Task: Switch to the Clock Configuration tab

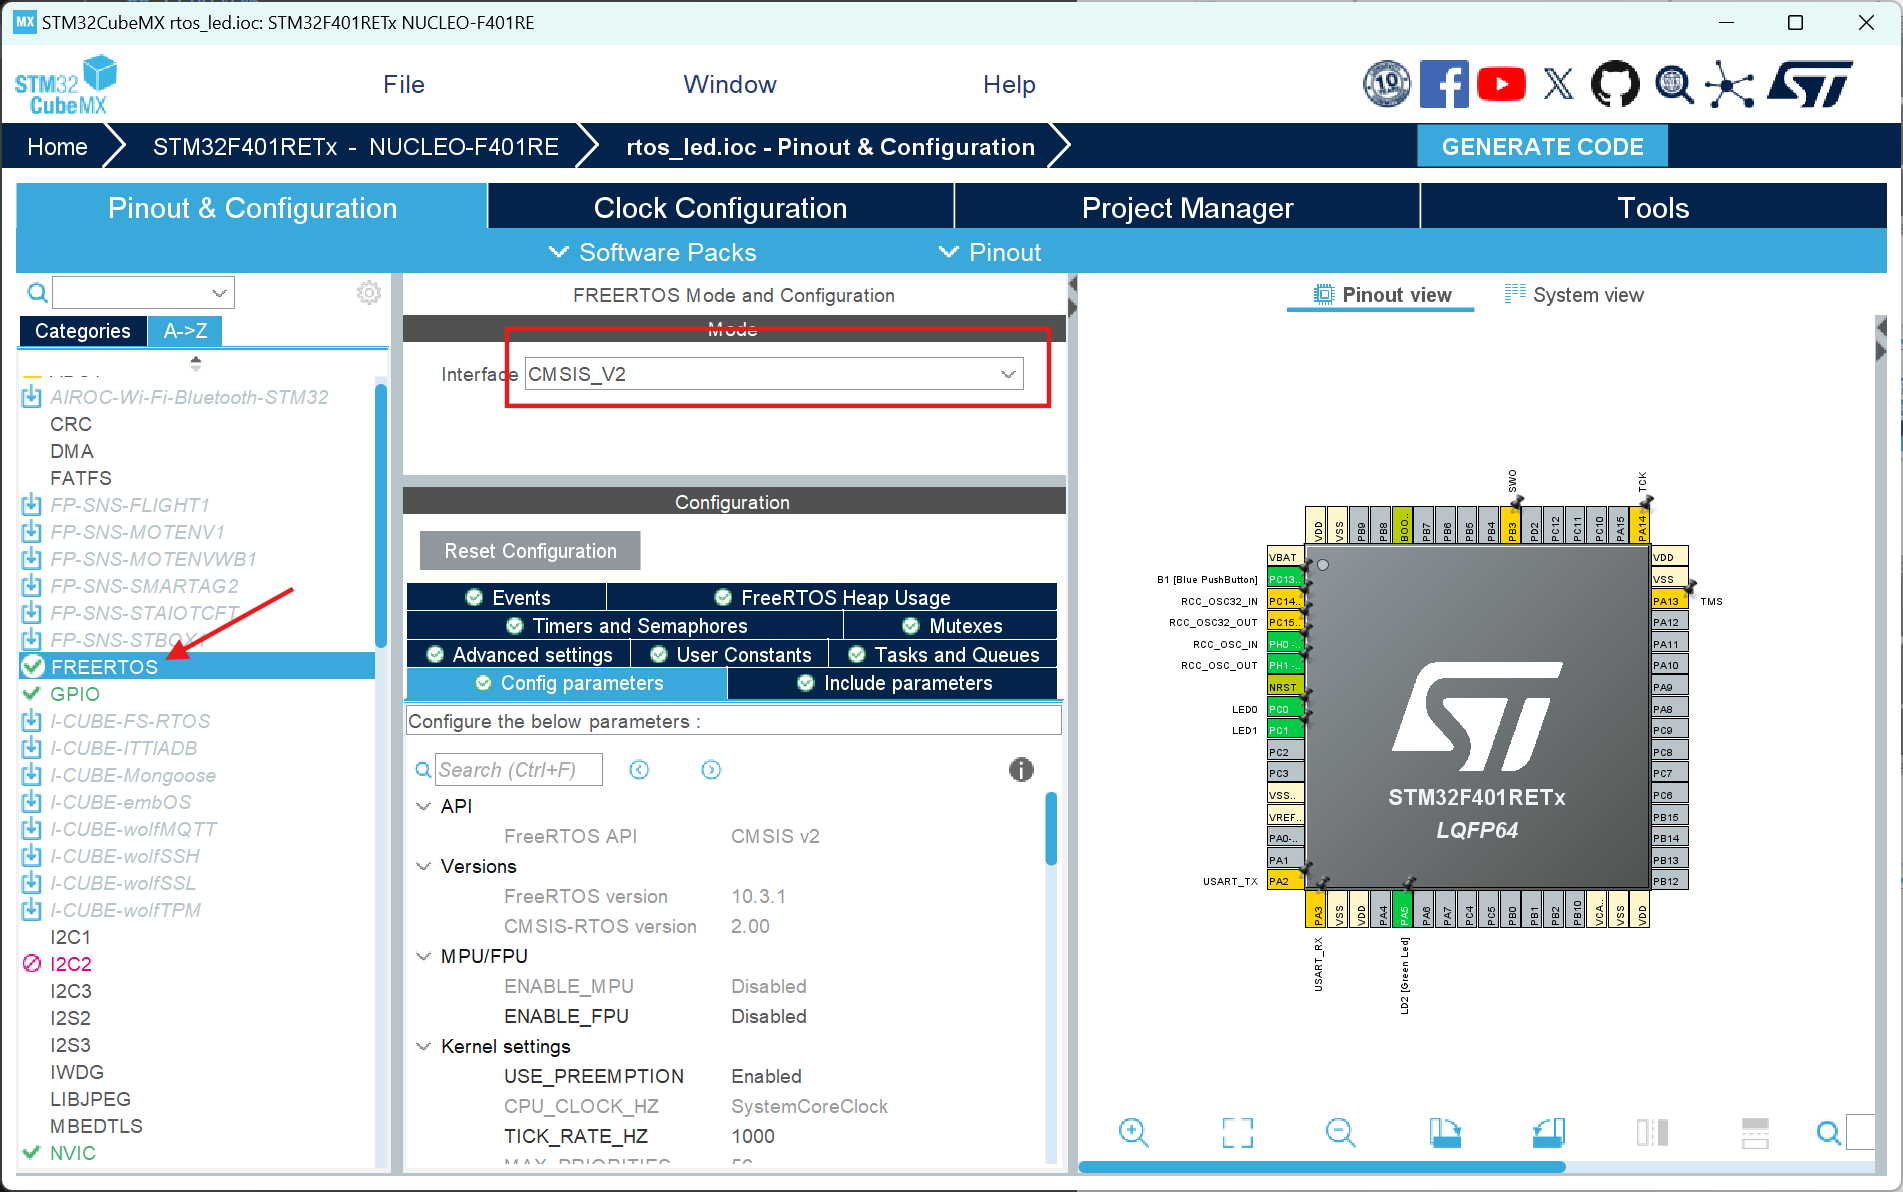Action: tap(720, 208)
